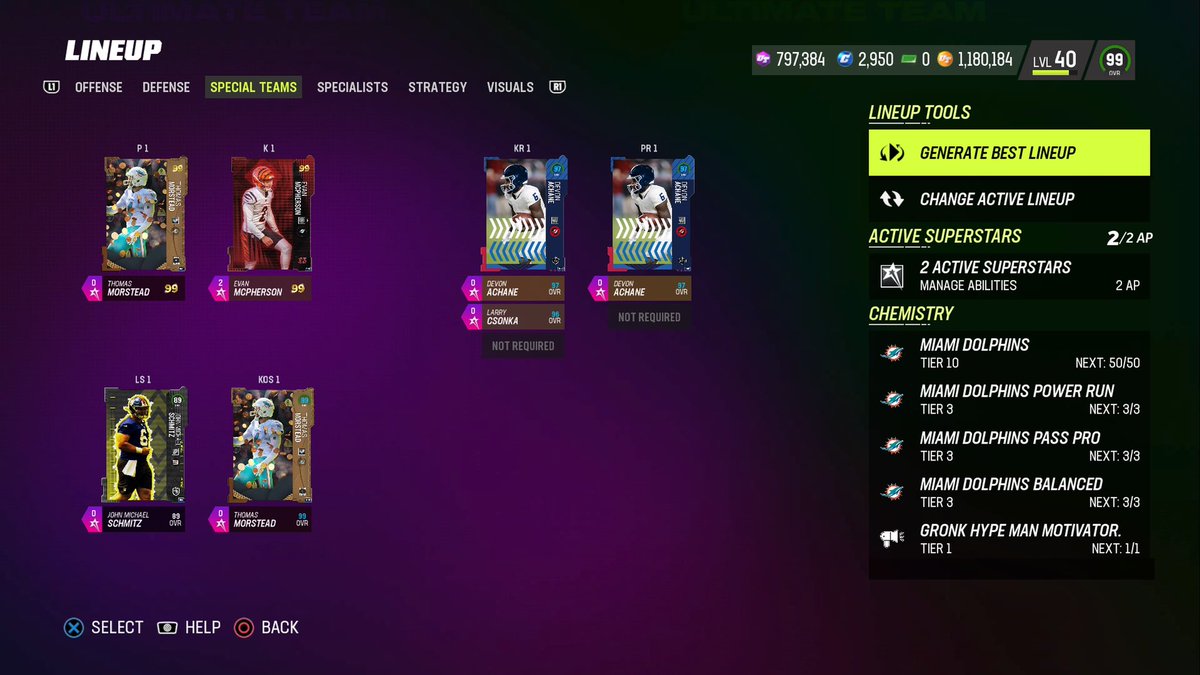The width and height of the screenshot is (1200, 675).
Task: Click the ability badge on Larry Csonka
Action: click(x=473, y=317)
